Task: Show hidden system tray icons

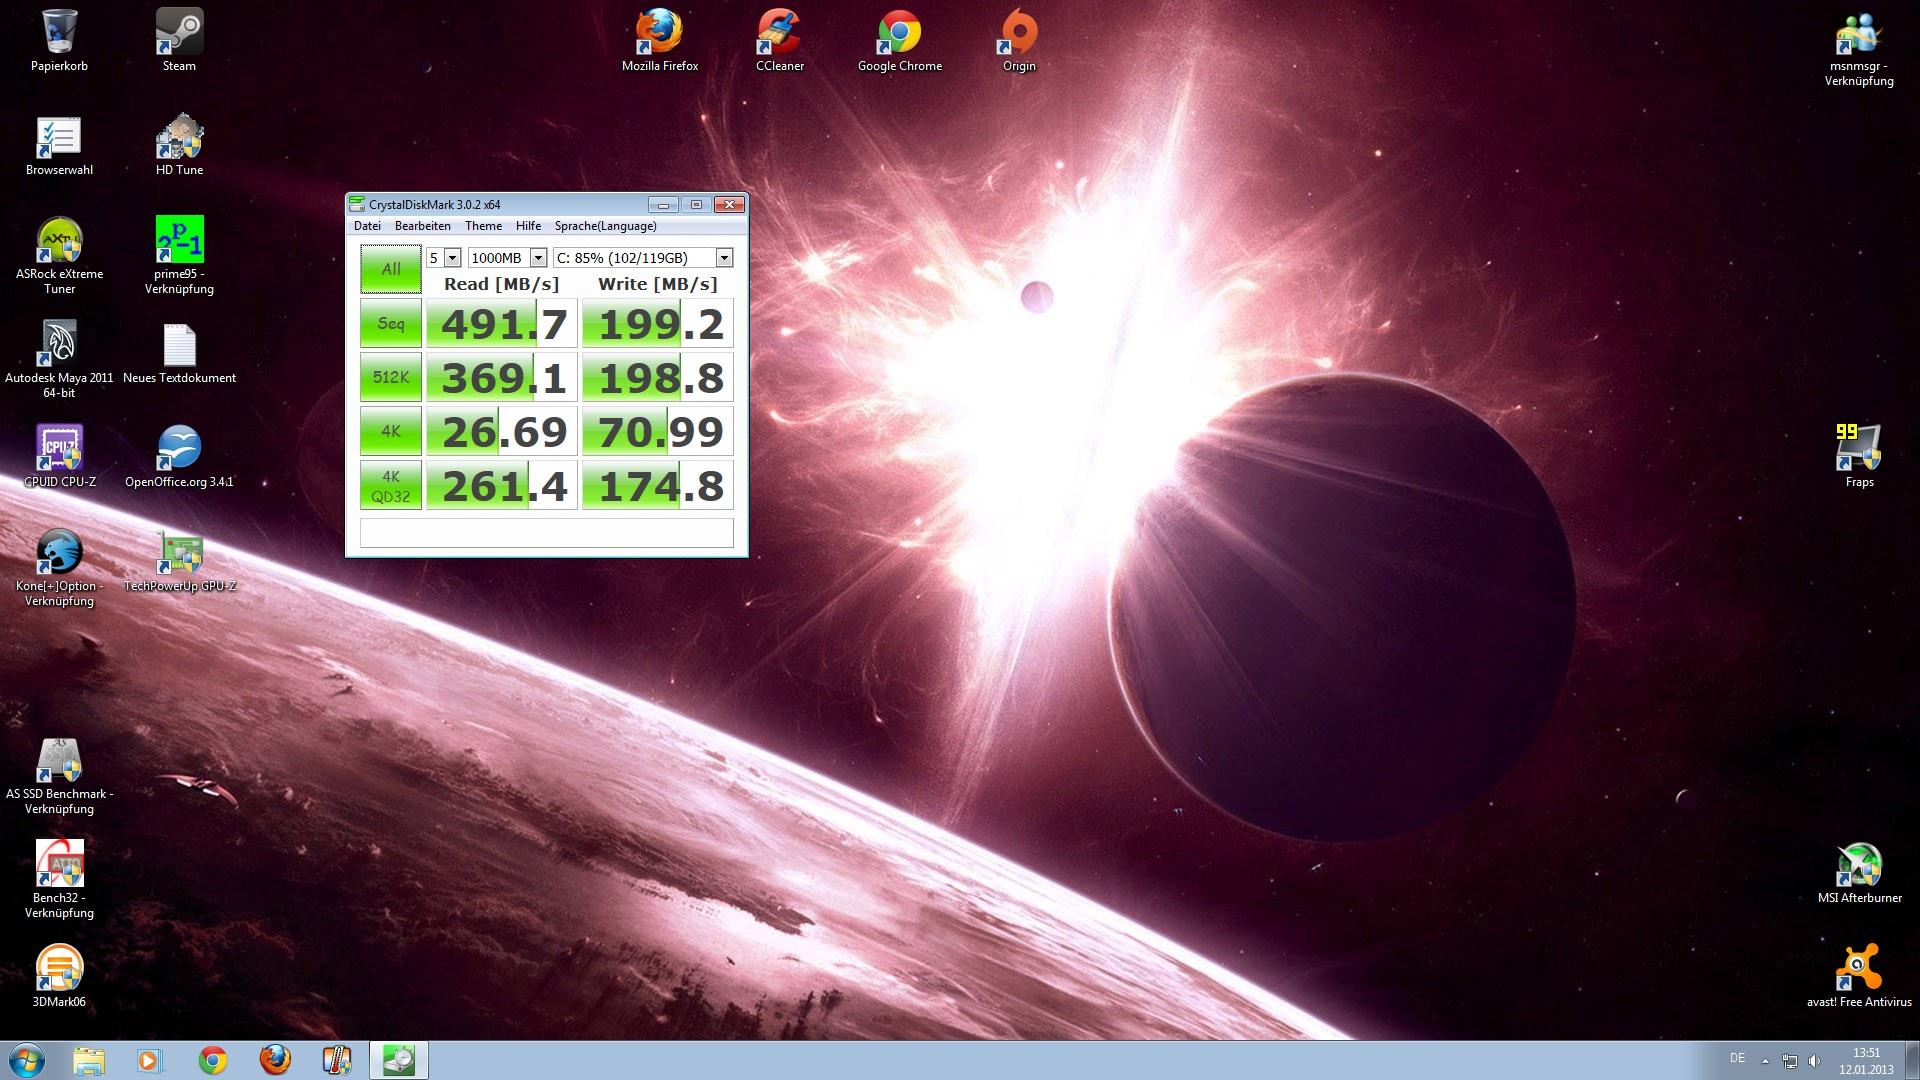Action: pos(1765,1061)
